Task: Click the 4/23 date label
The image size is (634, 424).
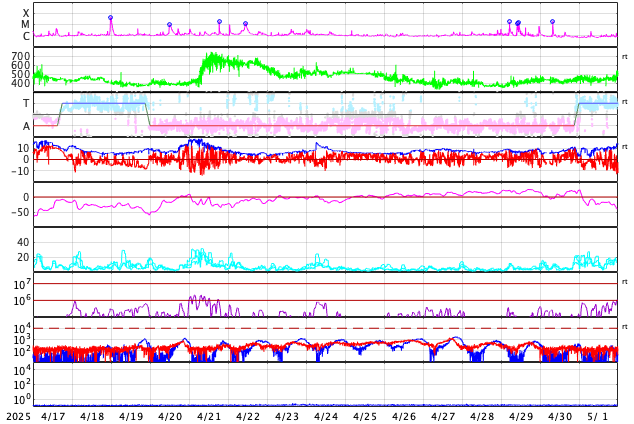Action: tap(287, 417)
